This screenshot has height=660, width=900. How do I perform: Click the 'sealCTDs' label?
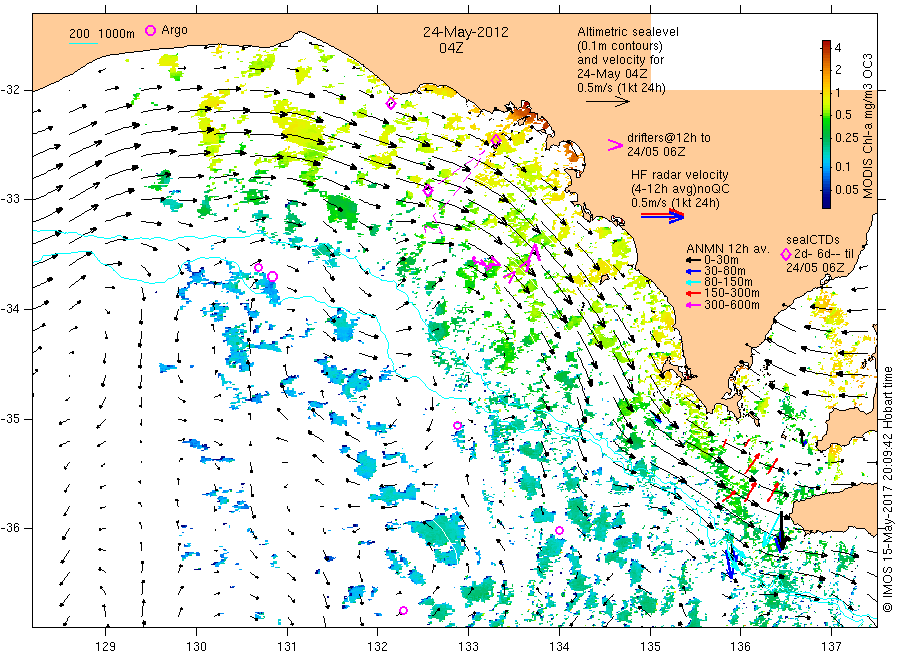click(812, 240)
